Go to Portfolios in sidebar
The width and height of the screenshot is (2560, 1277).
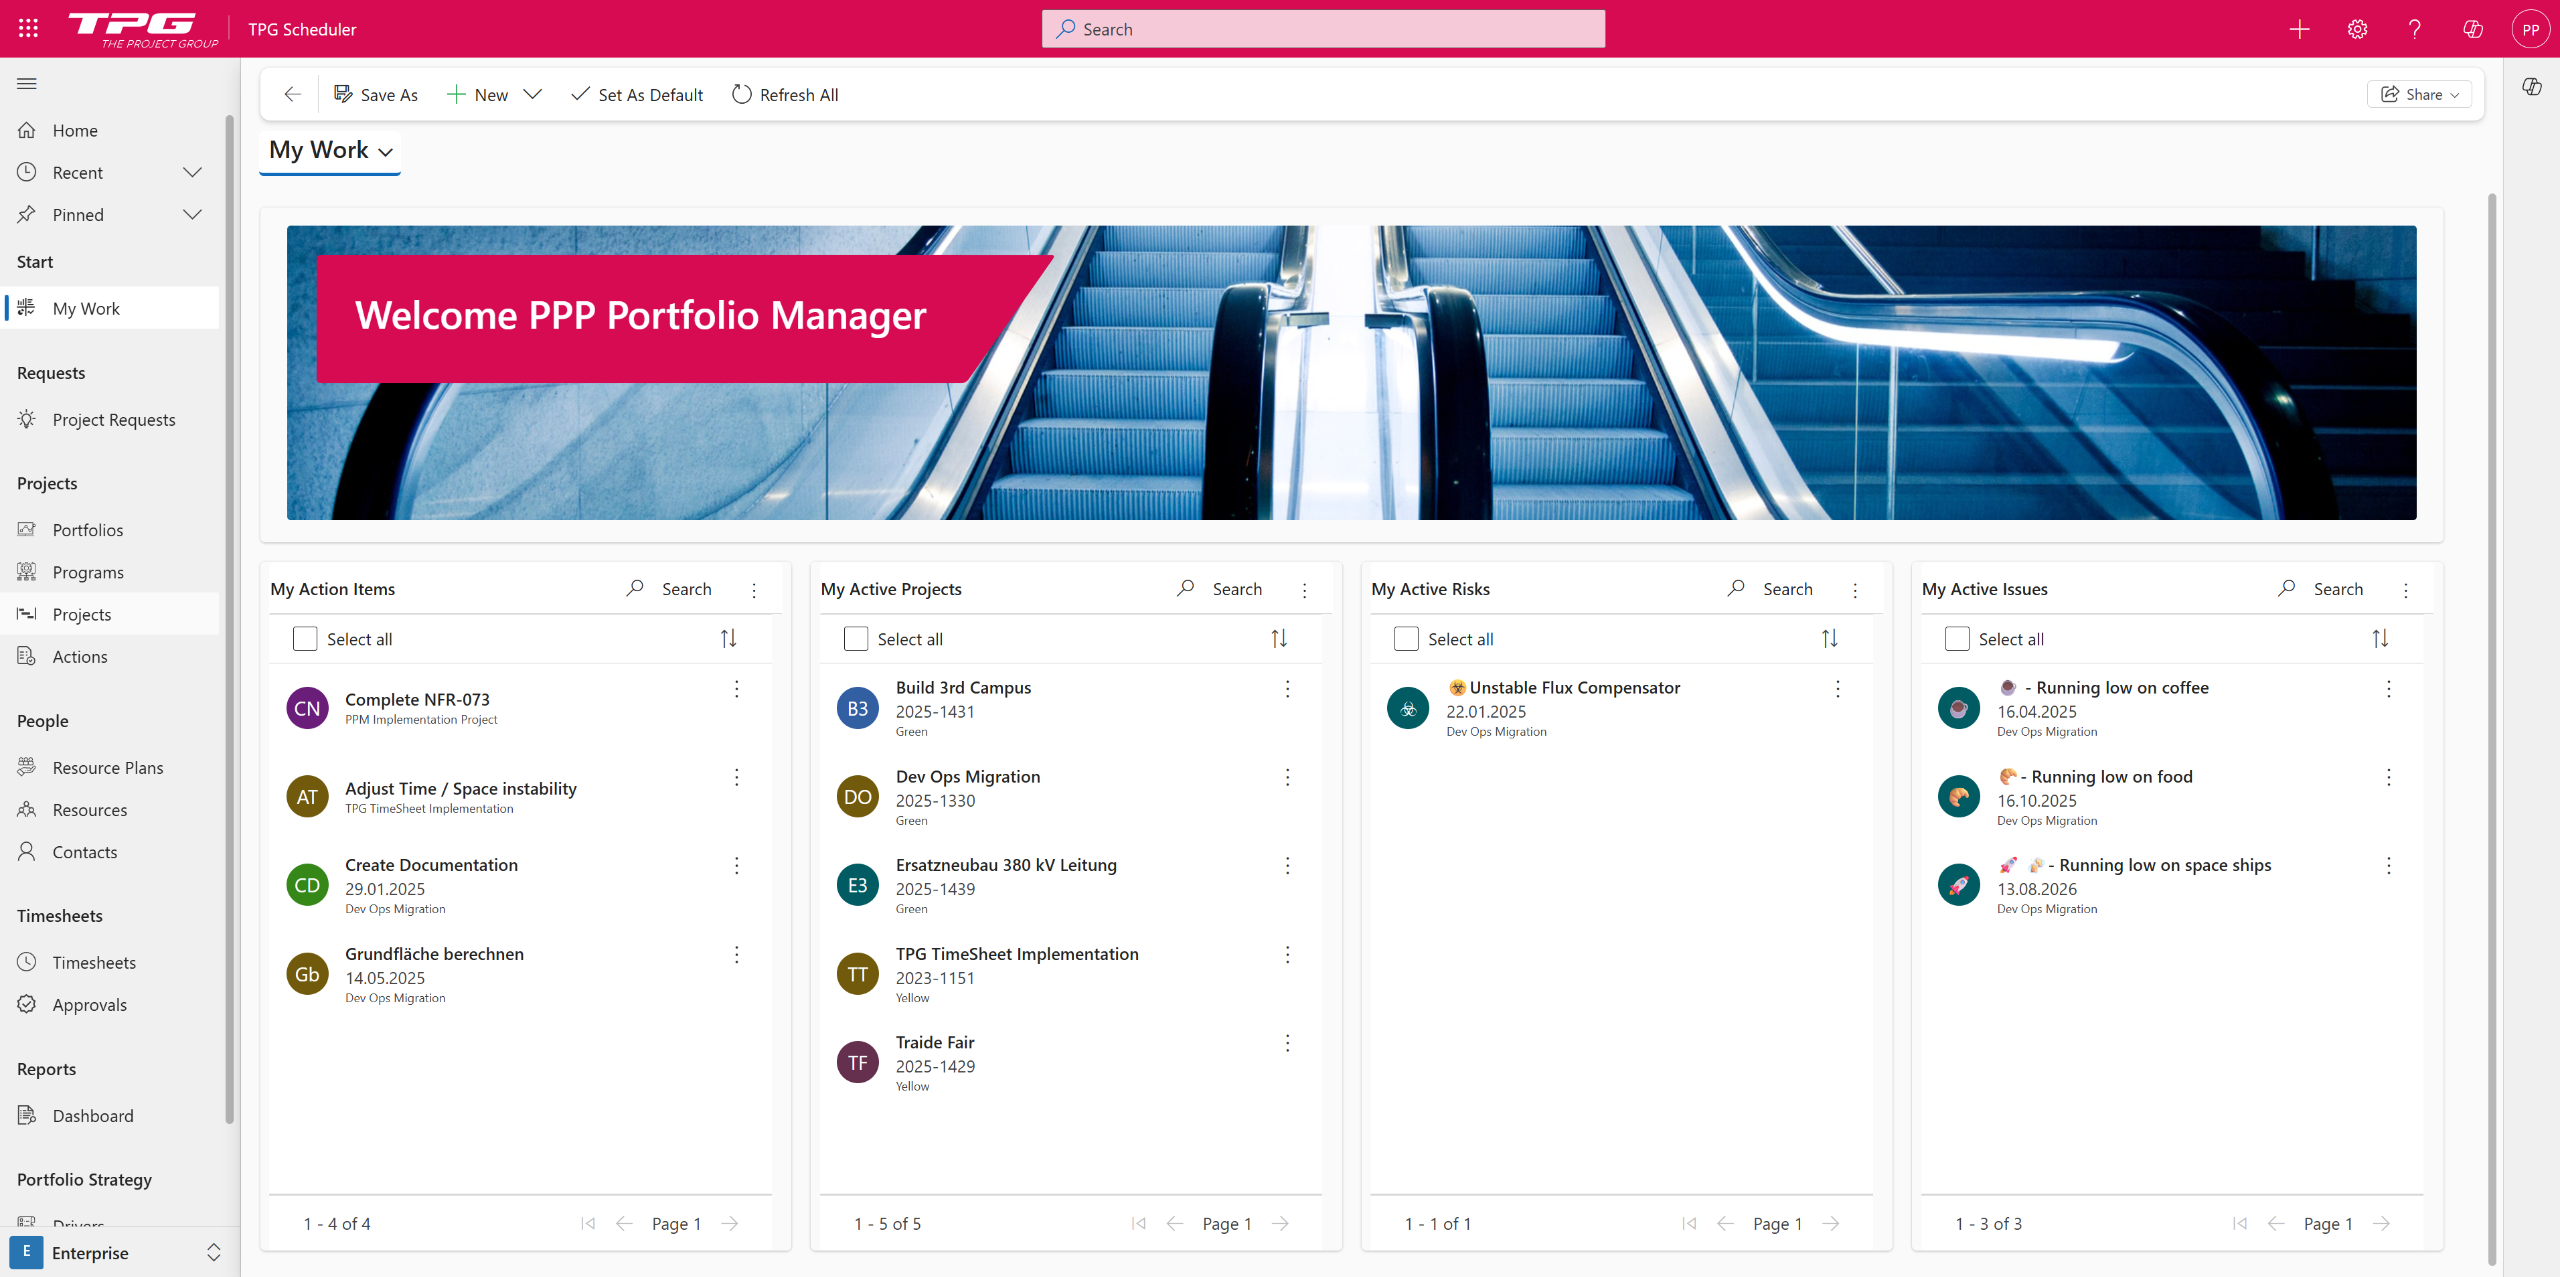(x=88, y=530)
